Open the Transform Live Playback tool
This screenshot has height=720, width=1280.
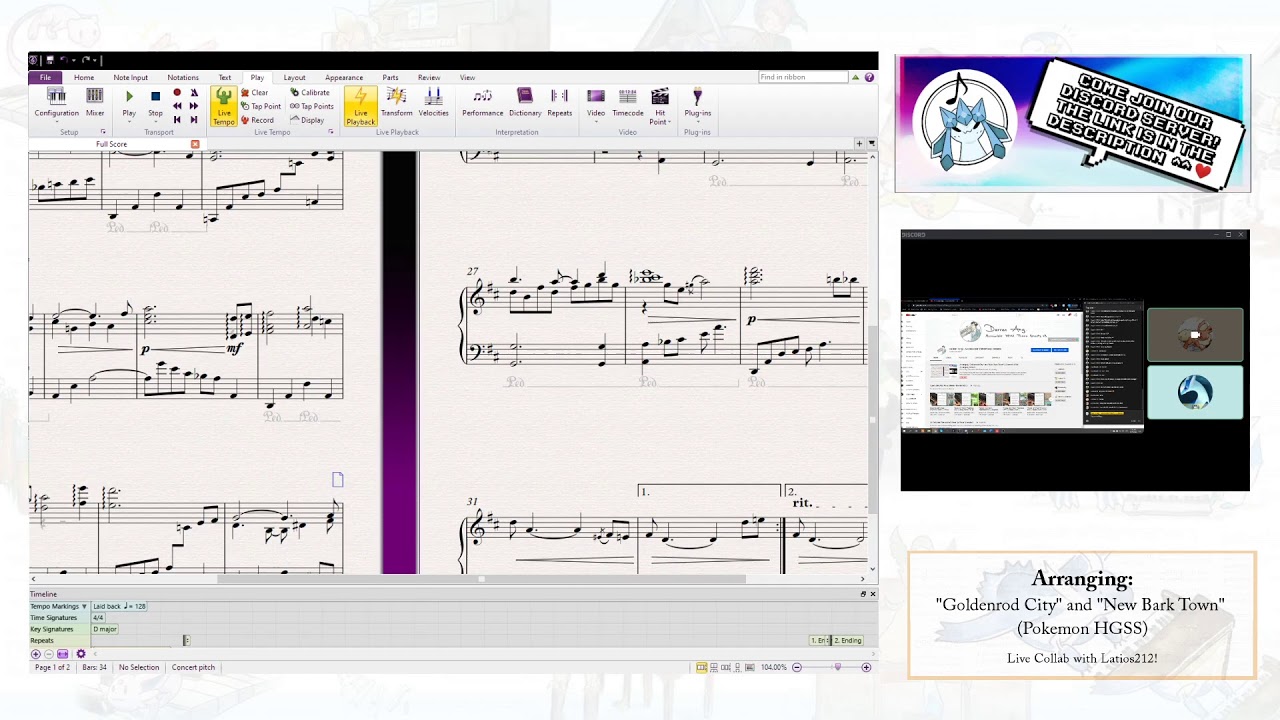pos(396,102)
